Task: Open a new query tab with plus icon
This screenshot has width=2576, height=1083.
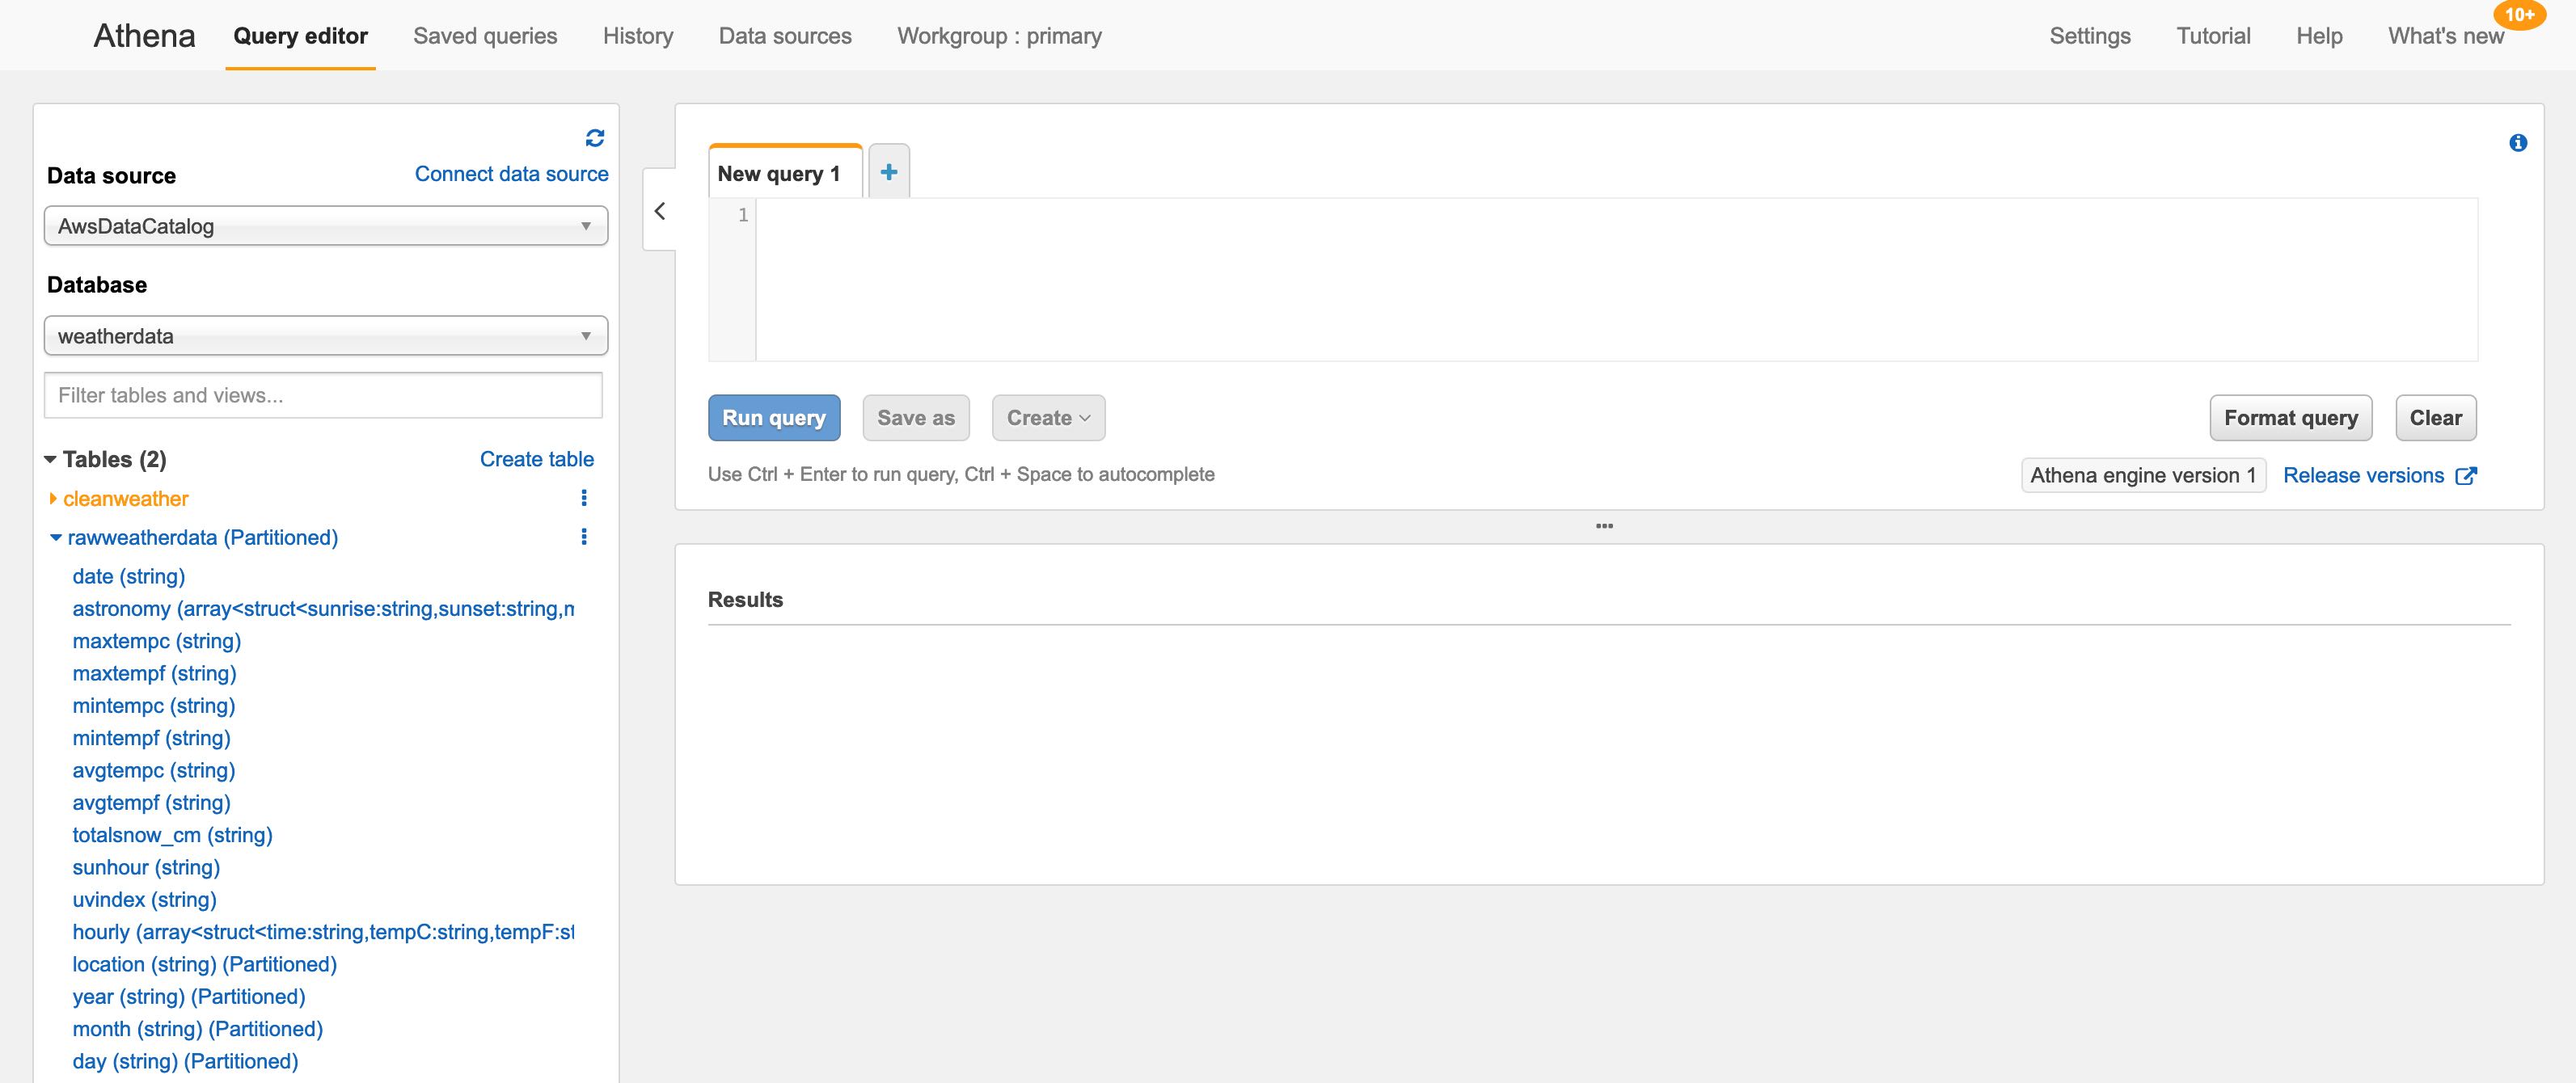Action: tap(888, 171)
